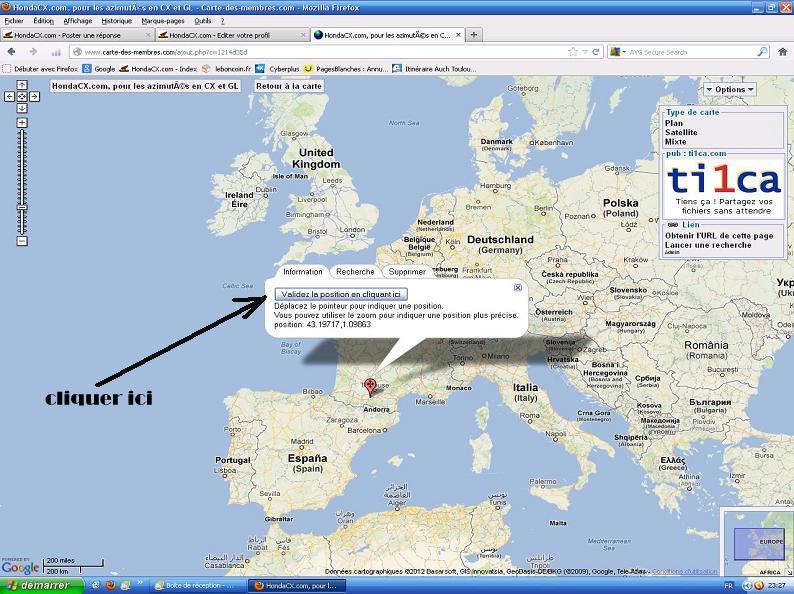Close the 'Editer votre profil' tab
The image size is (794, 594).
click(x=303, y=35)
